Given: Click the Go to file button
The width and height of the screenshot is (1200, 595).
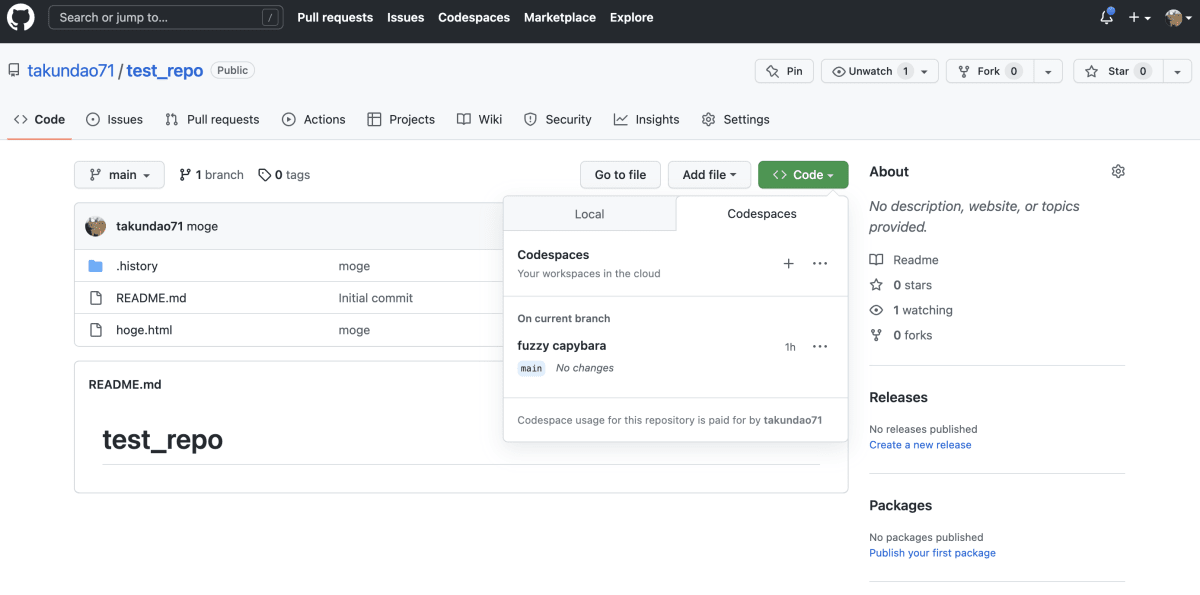Looking at the screenshot, I should click(x=620, y=174).
